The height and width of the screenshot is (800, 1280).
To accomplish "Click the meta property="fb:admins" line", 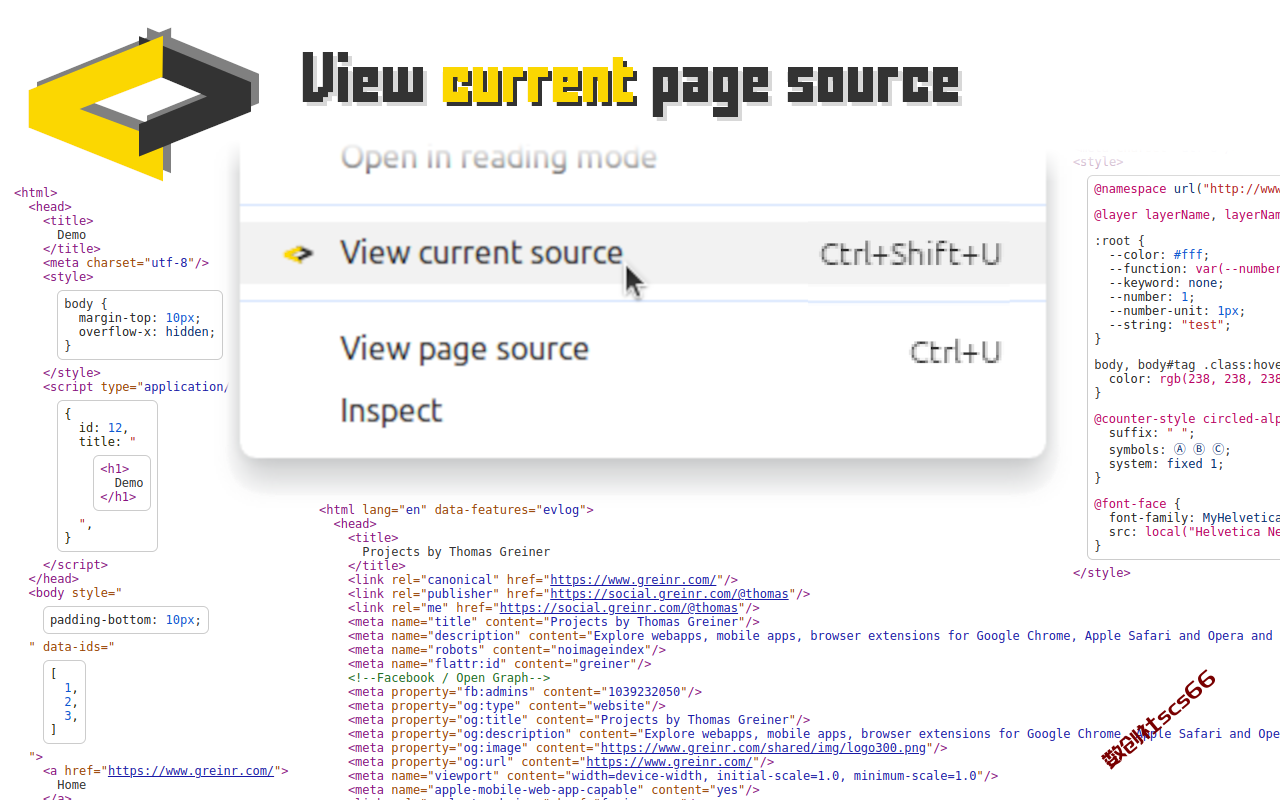I will [525, 692].
